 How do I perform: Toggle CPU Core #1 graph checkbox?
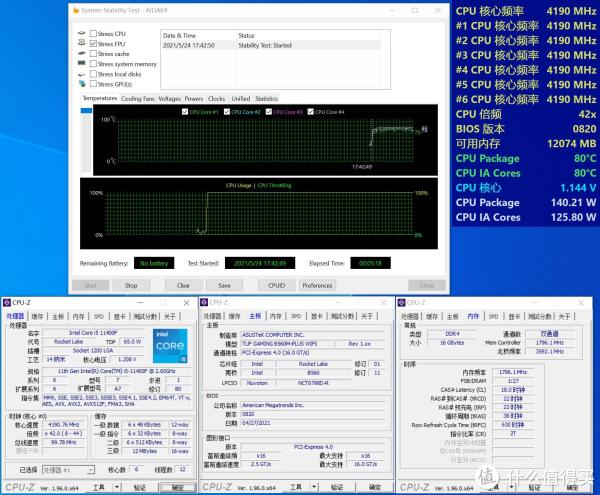[x=185, y=112]
